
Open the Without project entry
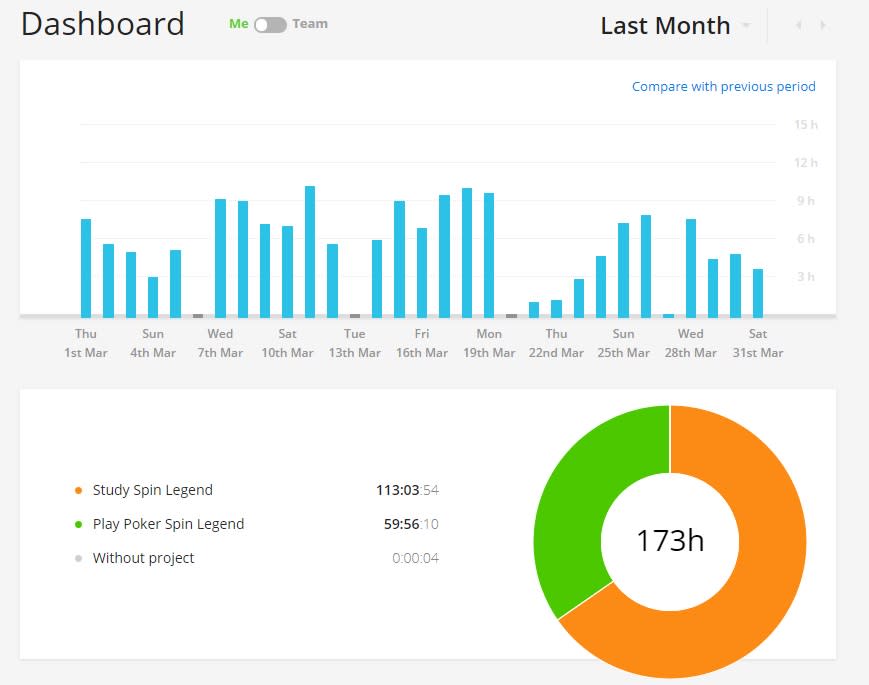point(144,558)
